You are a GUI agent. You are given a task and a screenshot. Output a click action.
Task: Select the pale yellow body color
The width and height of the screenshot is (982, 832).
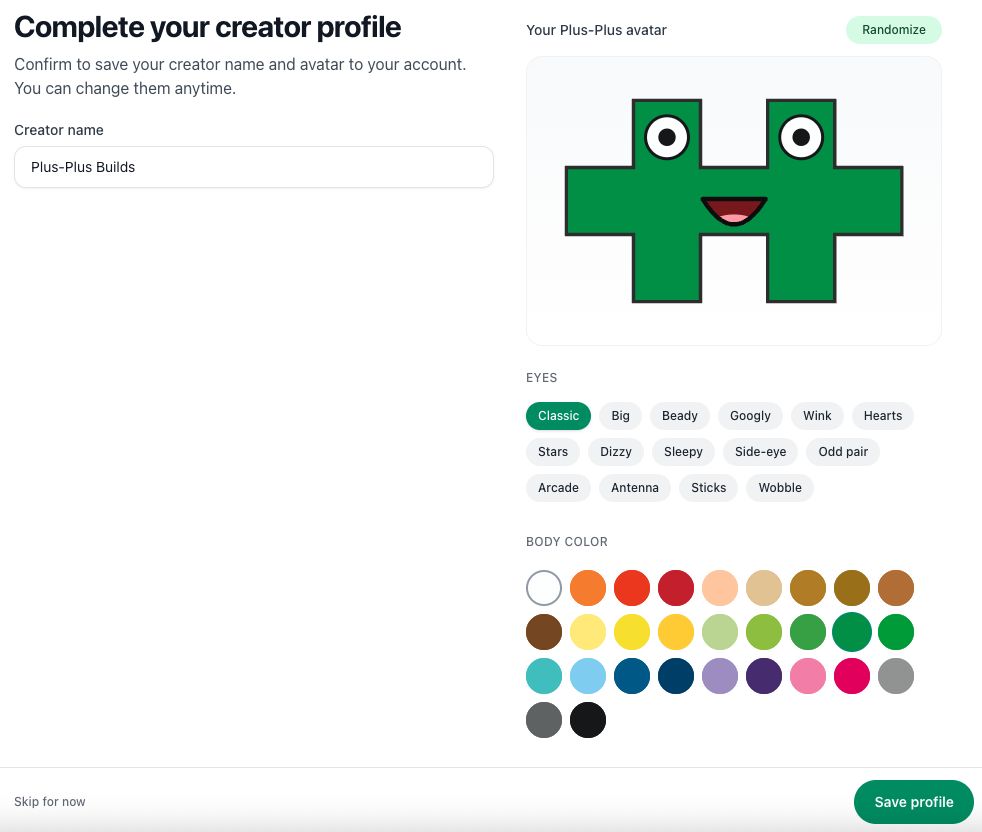[587, 632]
